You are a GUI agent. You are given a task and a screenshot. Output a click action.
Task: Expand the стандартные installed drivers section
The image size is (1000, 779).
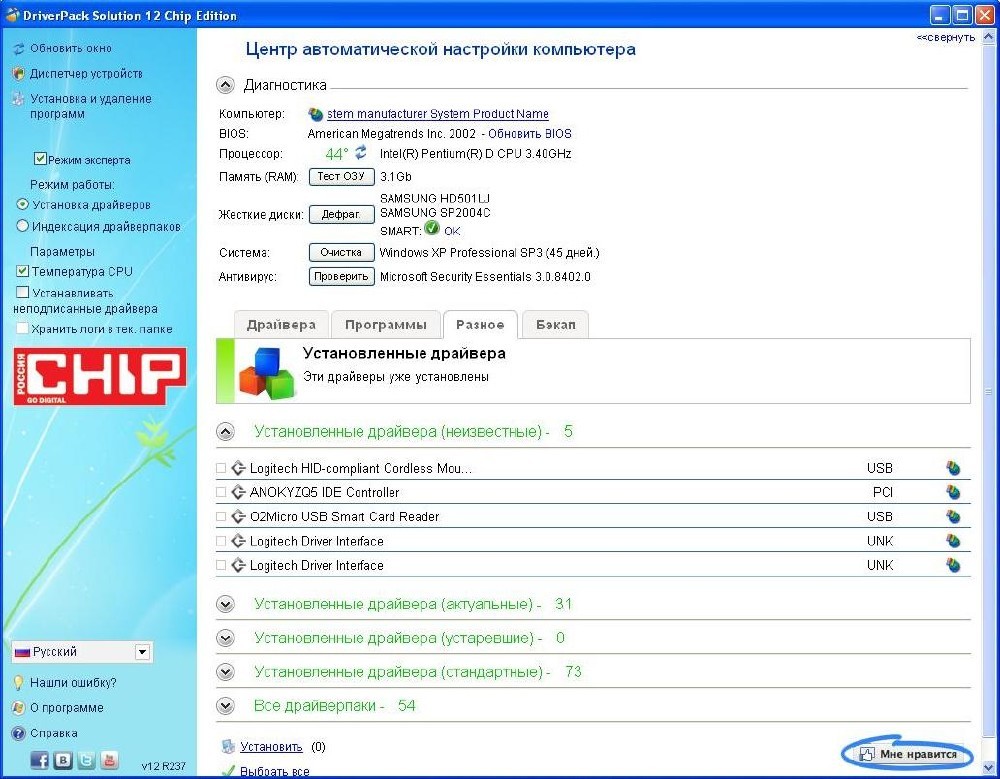point(225,672)
